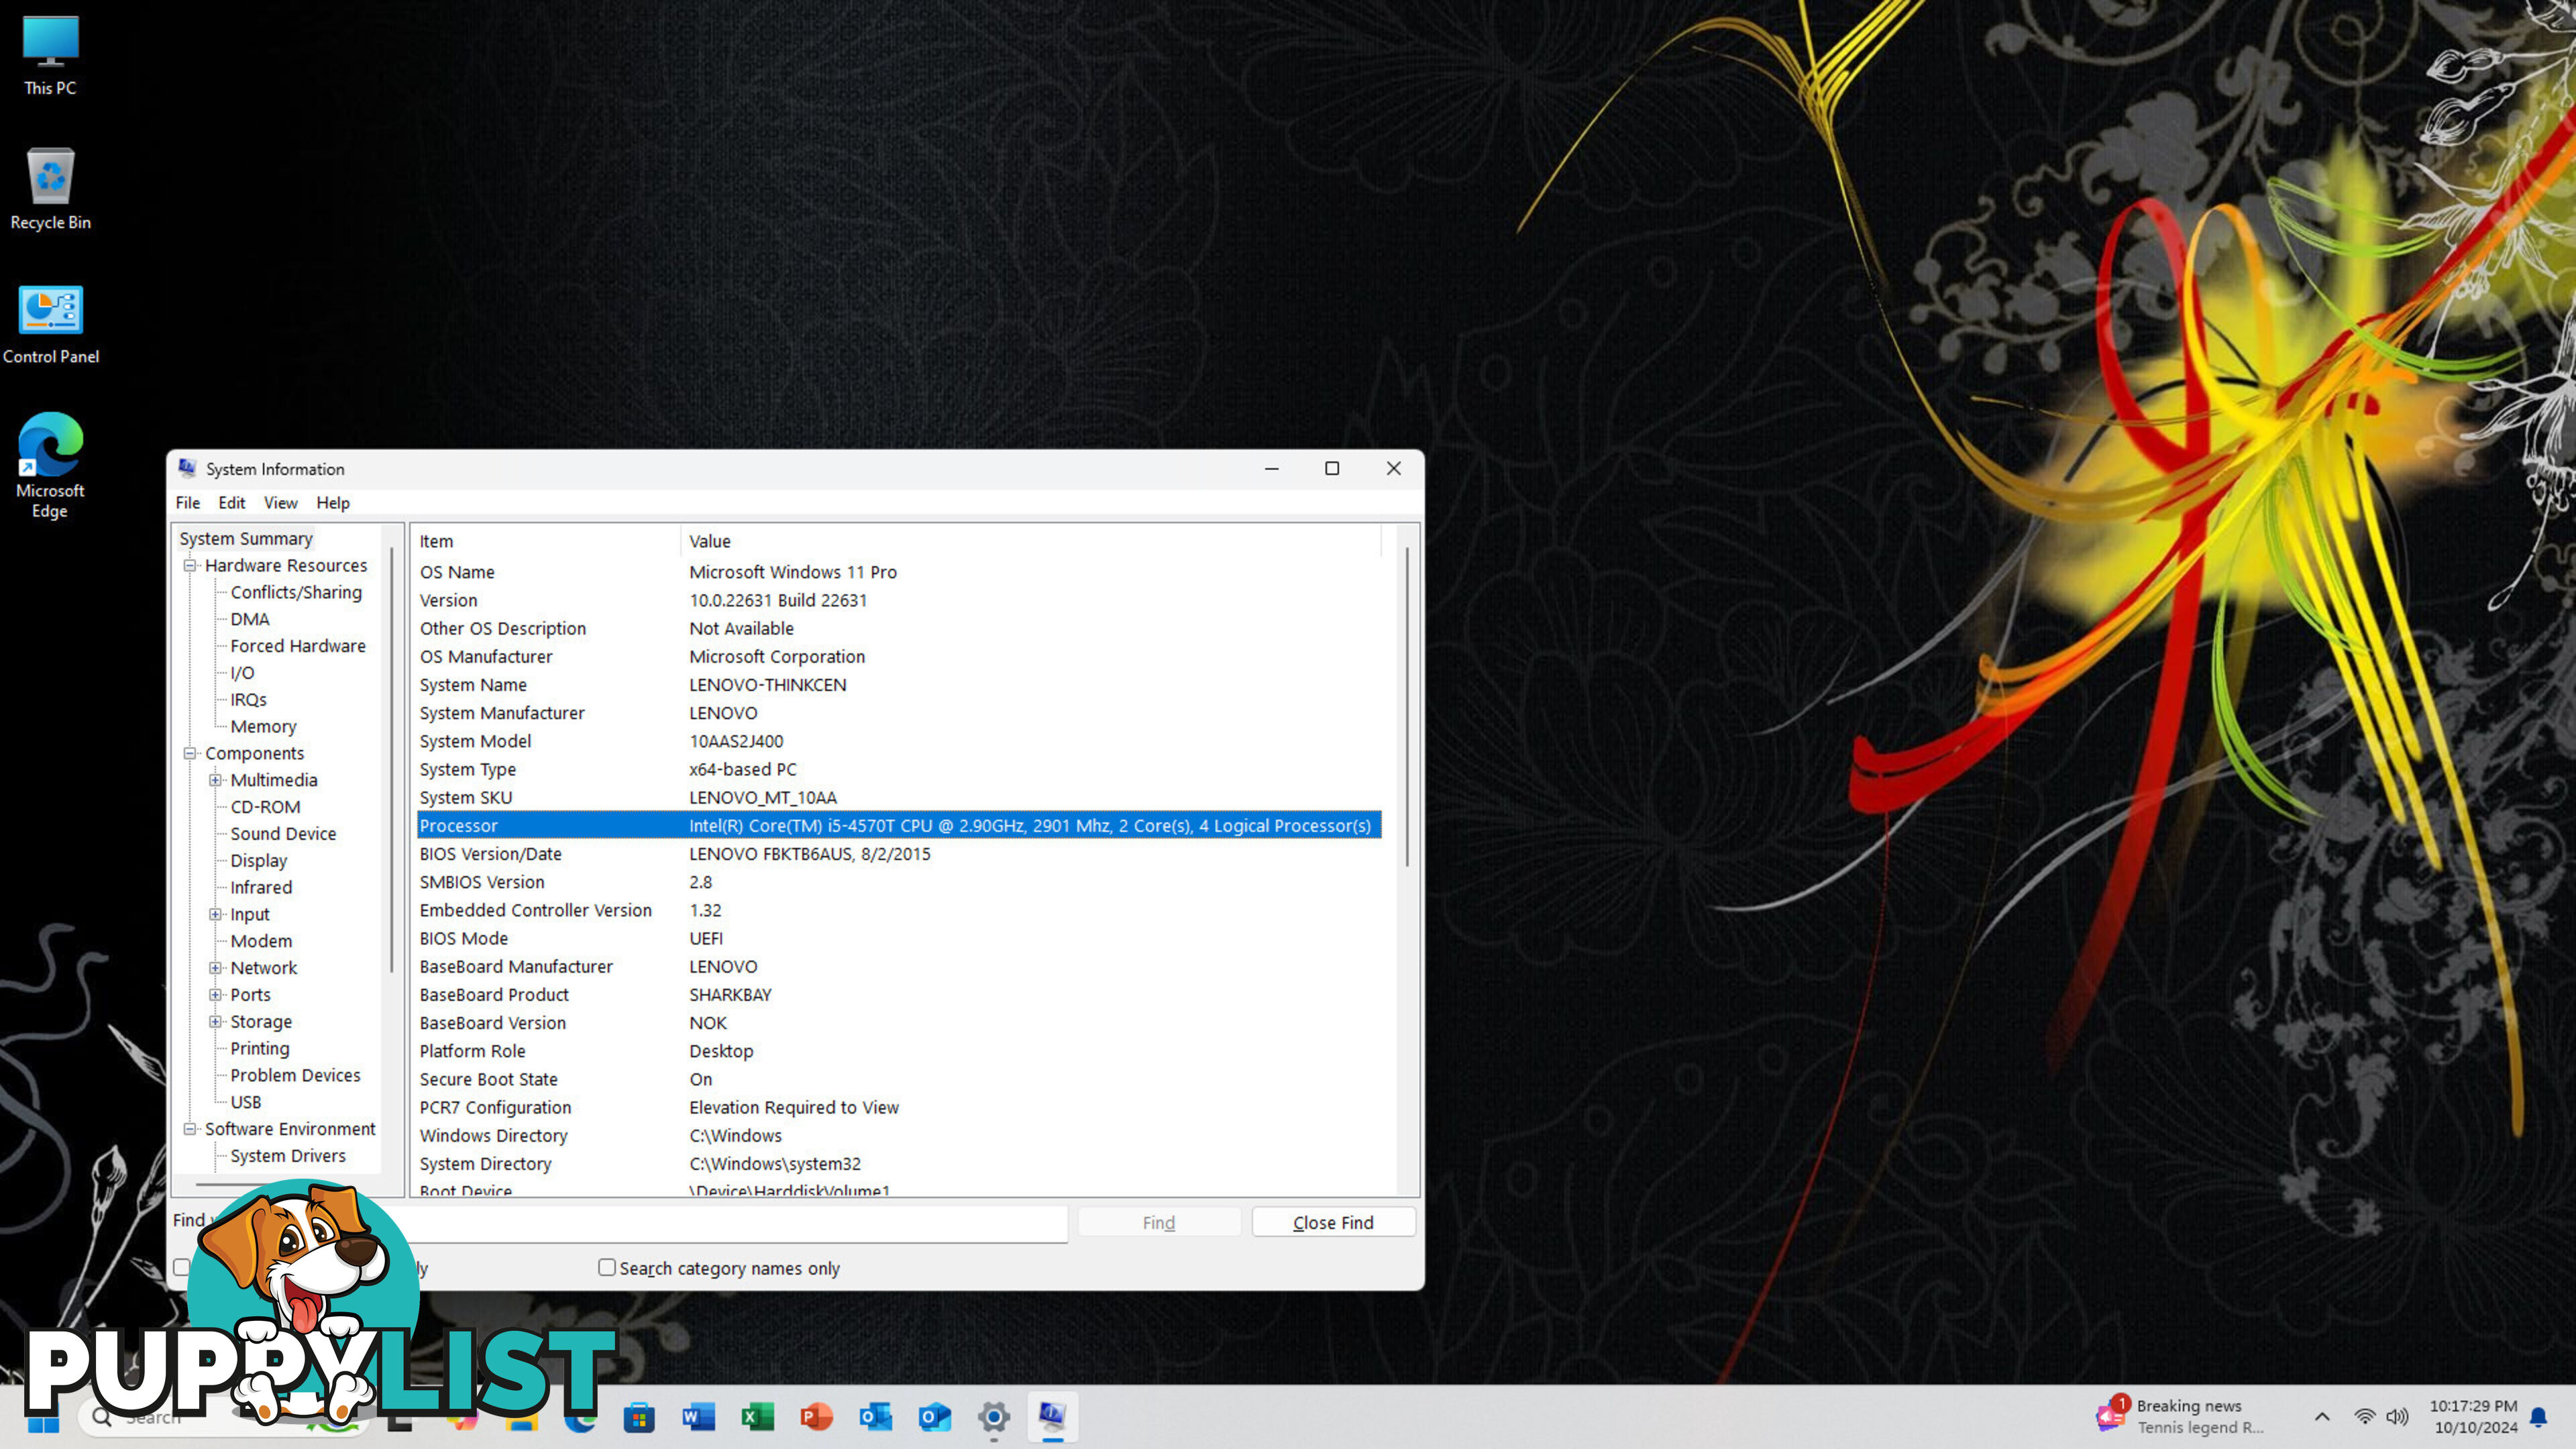Launch Word from the taskbar

698,1417
